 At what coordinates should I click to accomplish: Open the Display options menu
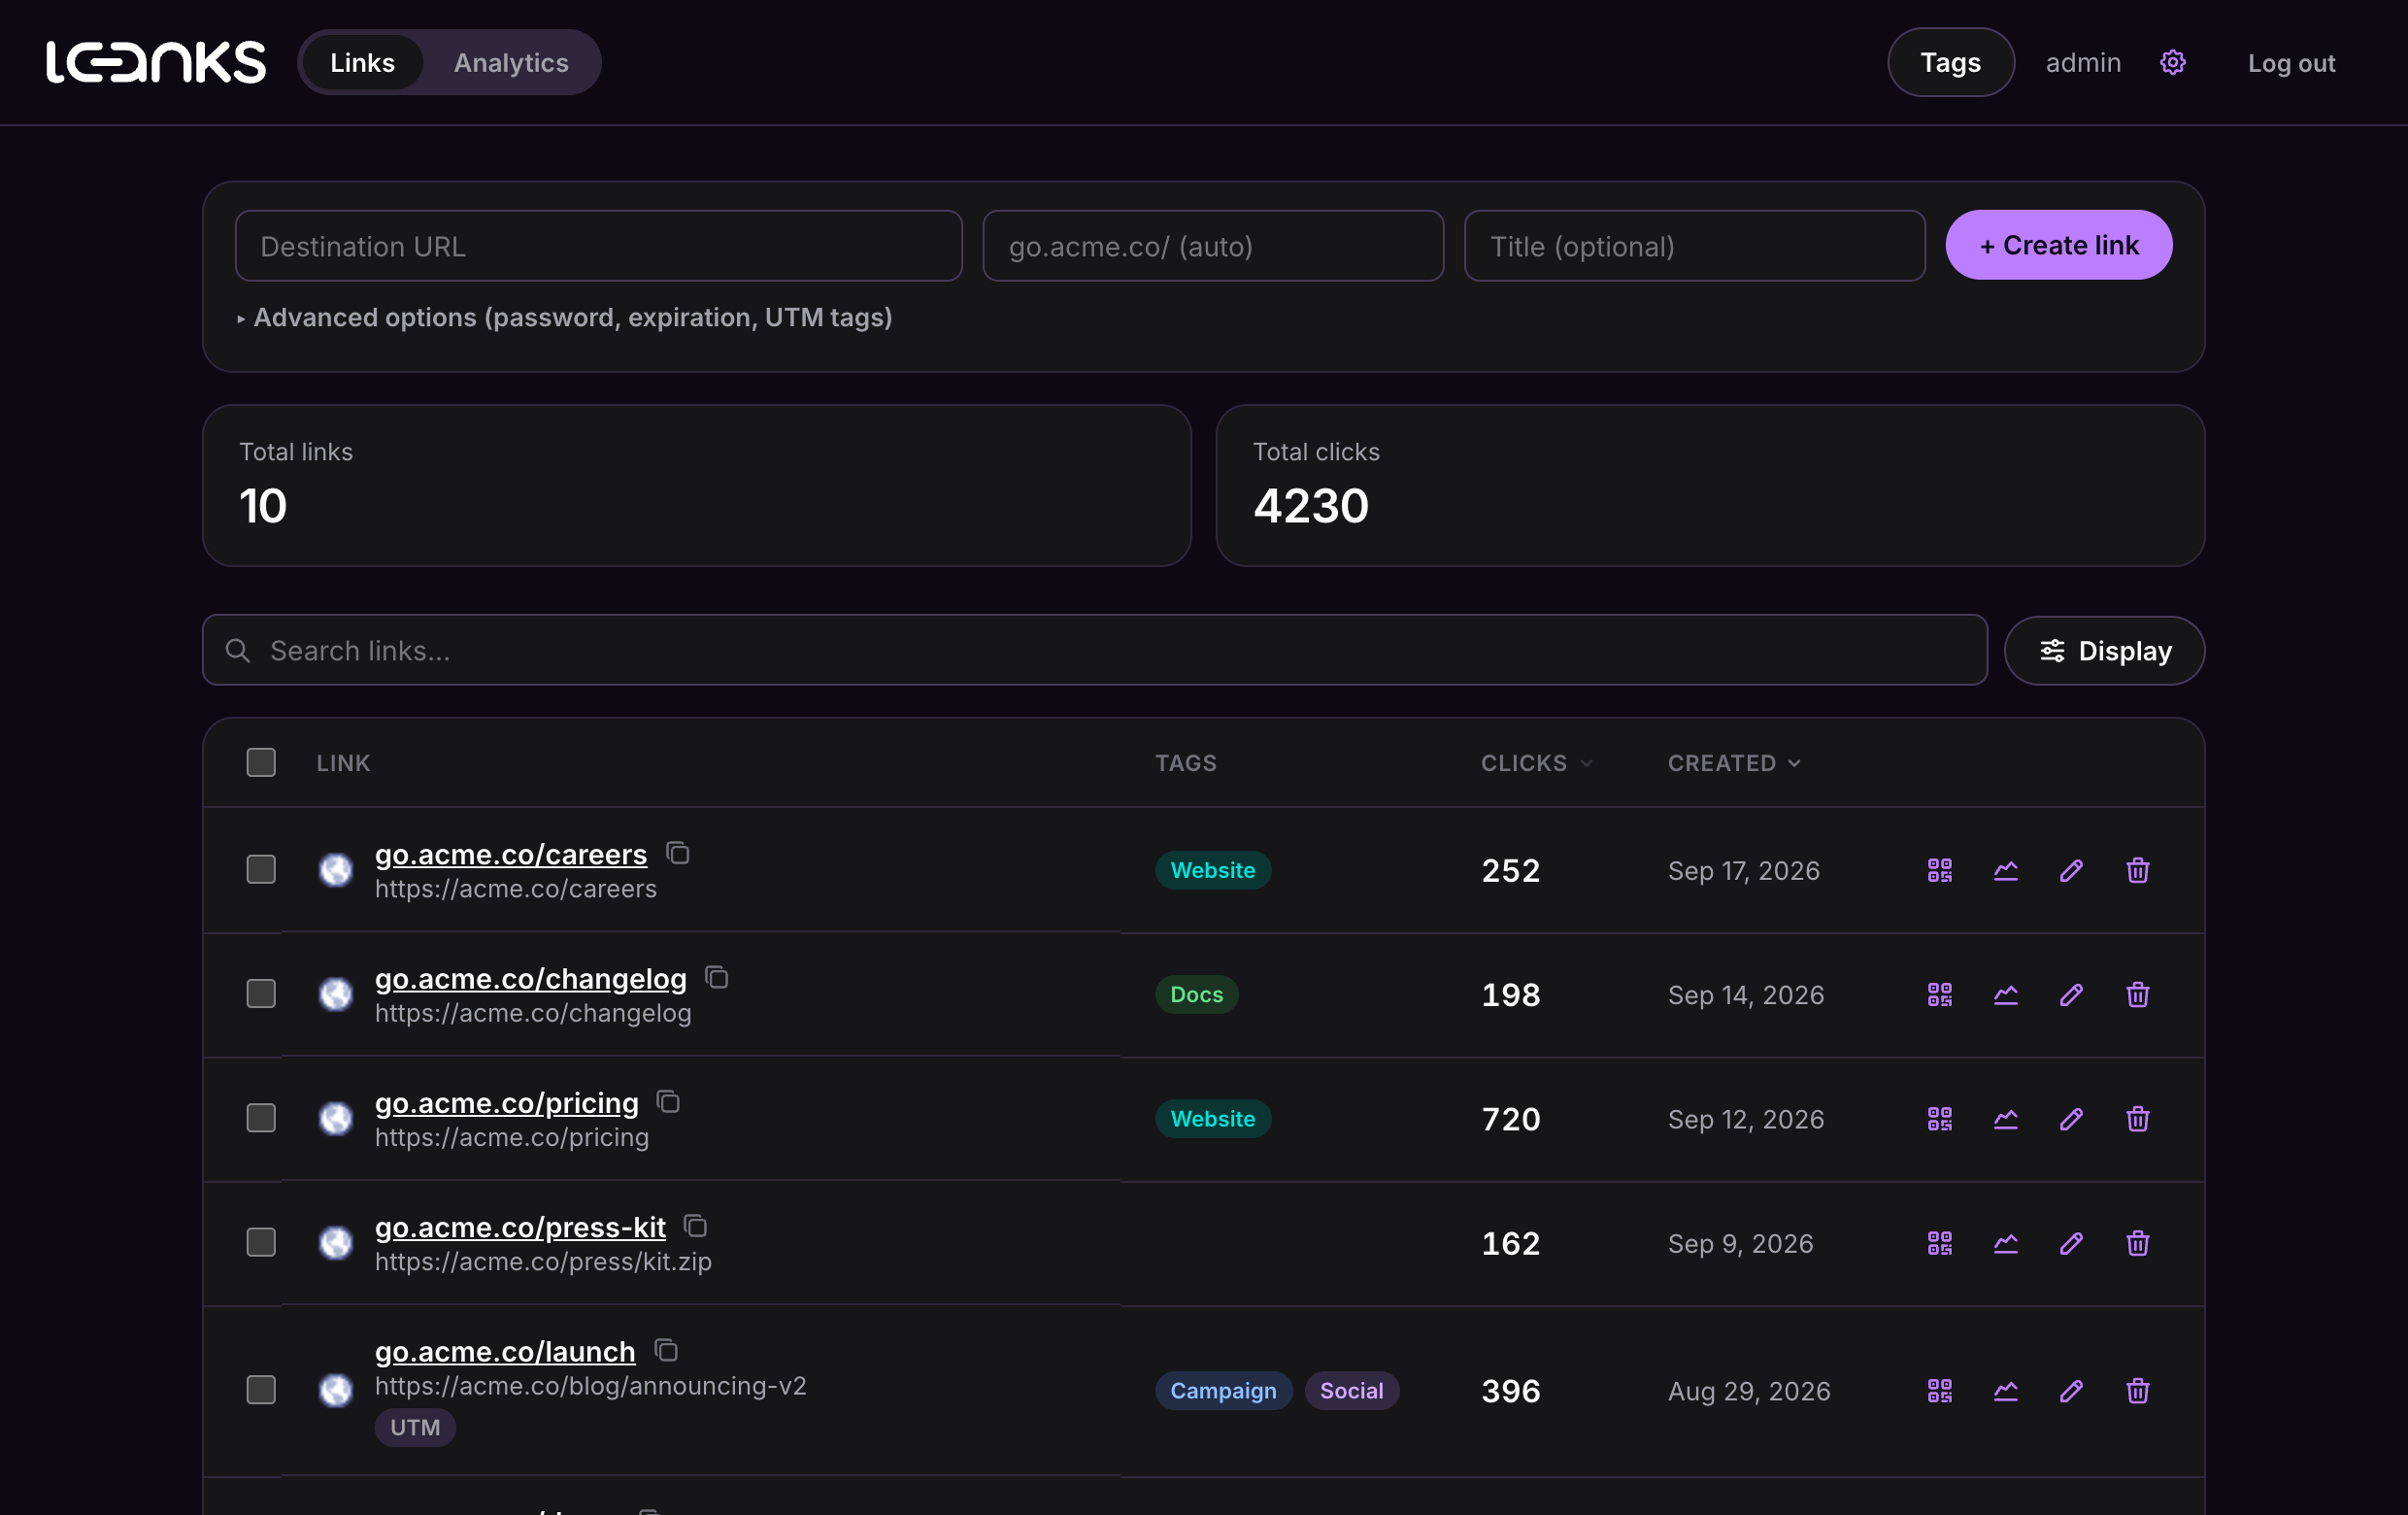(x=2104, y=651)
